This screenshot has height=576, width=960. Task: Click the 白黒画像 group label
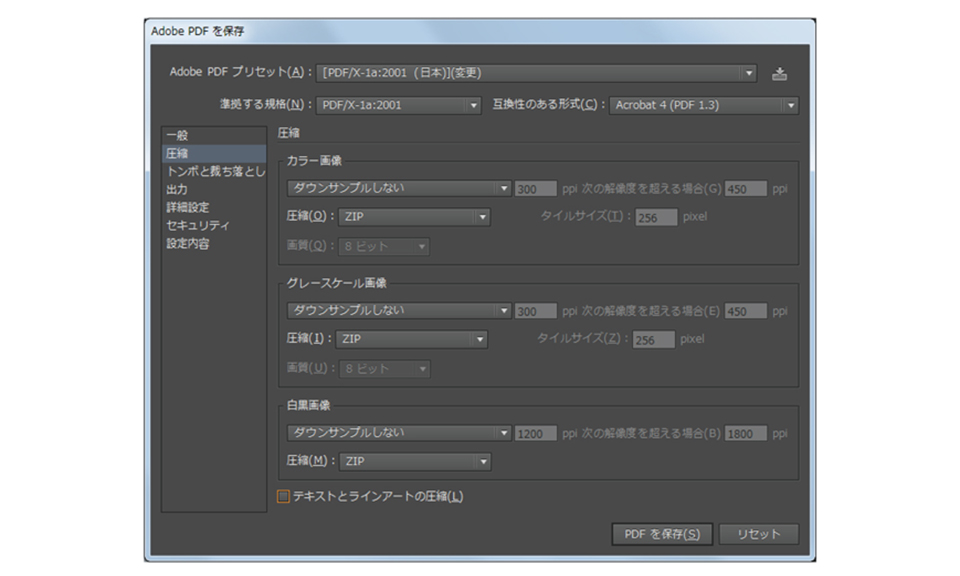coord(309,406)
